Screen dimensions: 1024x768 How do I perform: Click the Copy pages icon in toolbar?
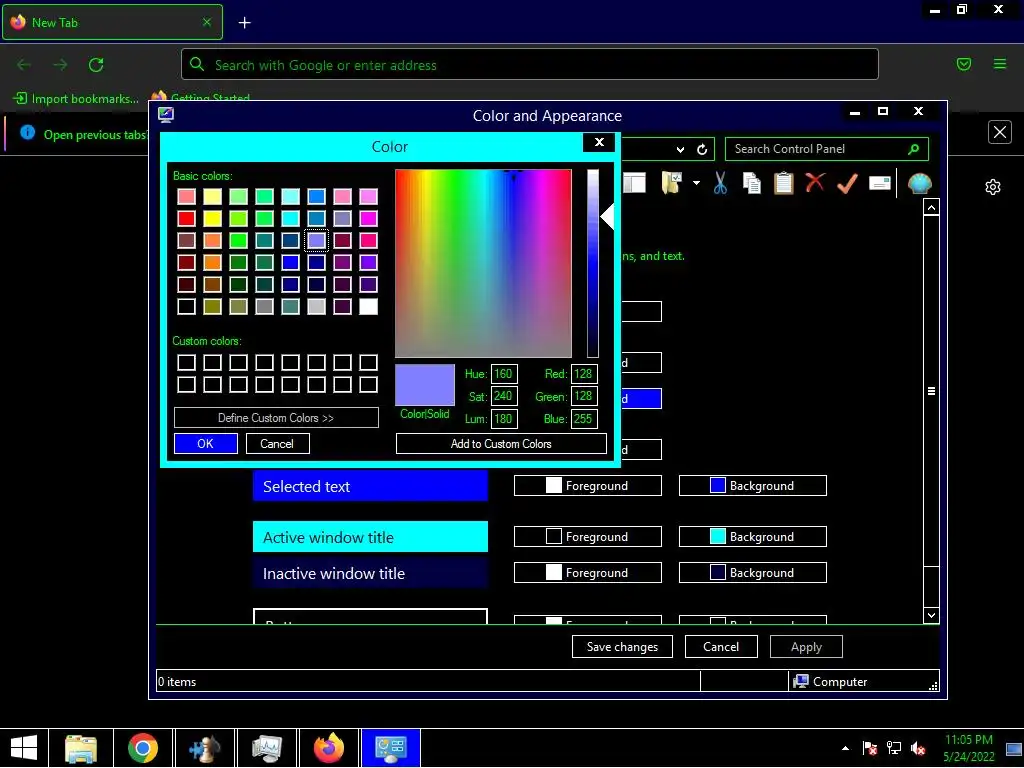752,184
